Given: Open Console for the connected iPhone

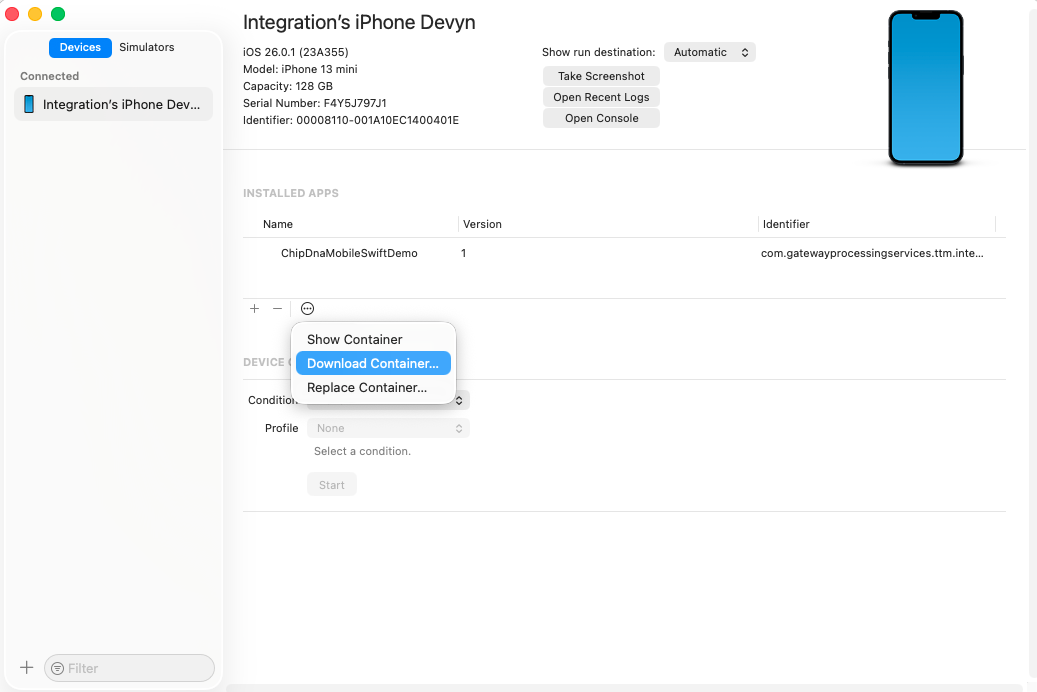Looking at the screenshot, I should click(x=600, y=117).
